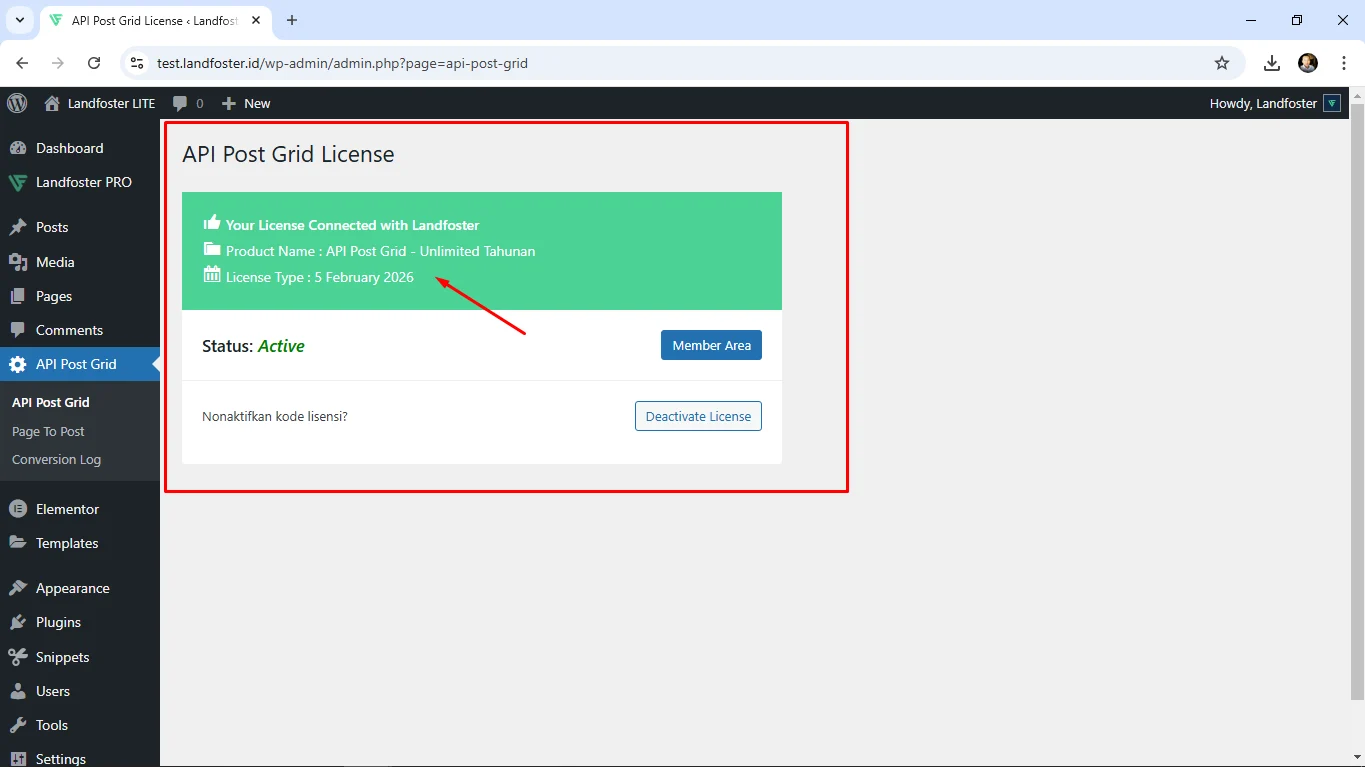Open Elementor in the sidebar
This screenshot has width=1365, height=767.
point(80,509)
